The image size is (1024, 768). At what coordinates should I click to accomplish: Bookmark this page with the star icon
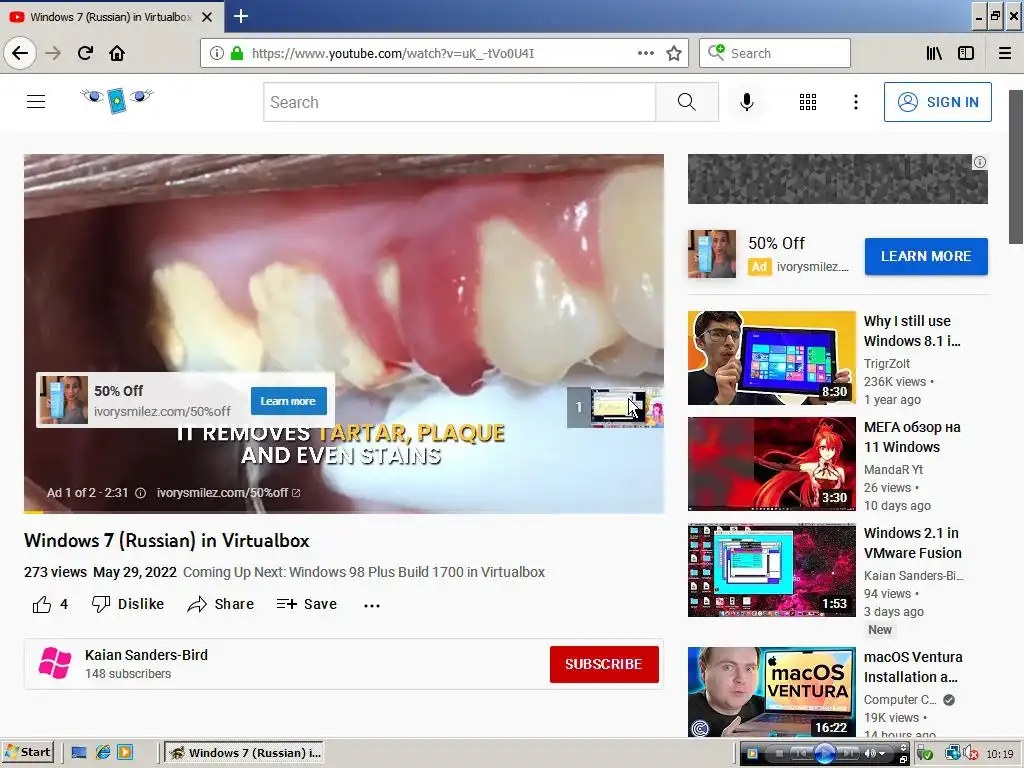(x=674, y=53)
